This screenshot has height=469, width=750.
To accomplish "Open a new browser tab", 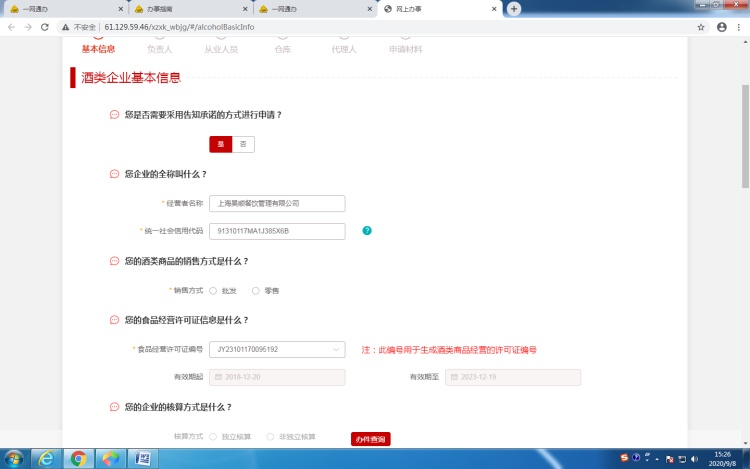I will coord(514,8).
